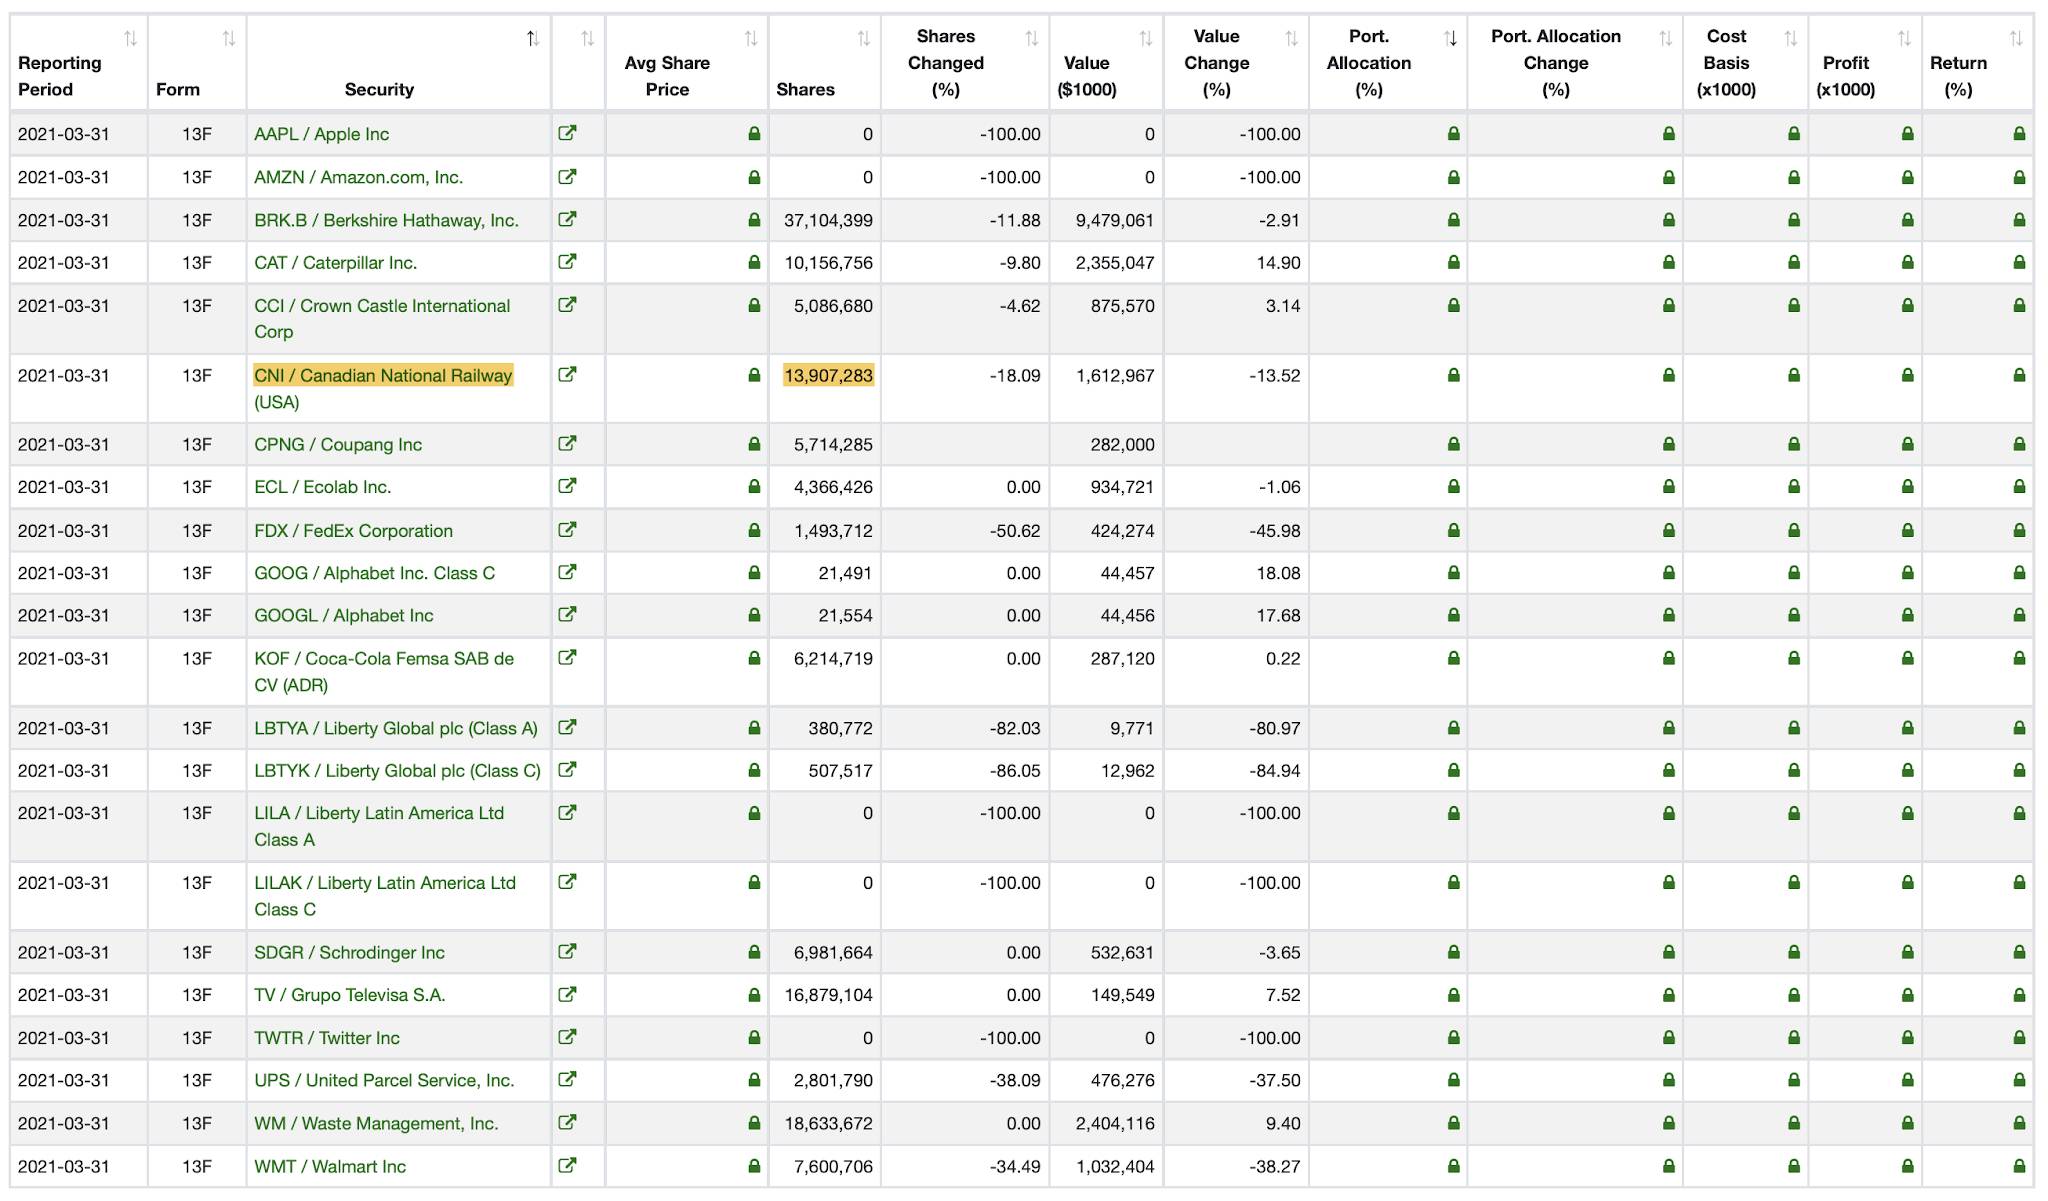Open external link icon for AAPL row
2048x1201 pixels.
pos(567,133)
